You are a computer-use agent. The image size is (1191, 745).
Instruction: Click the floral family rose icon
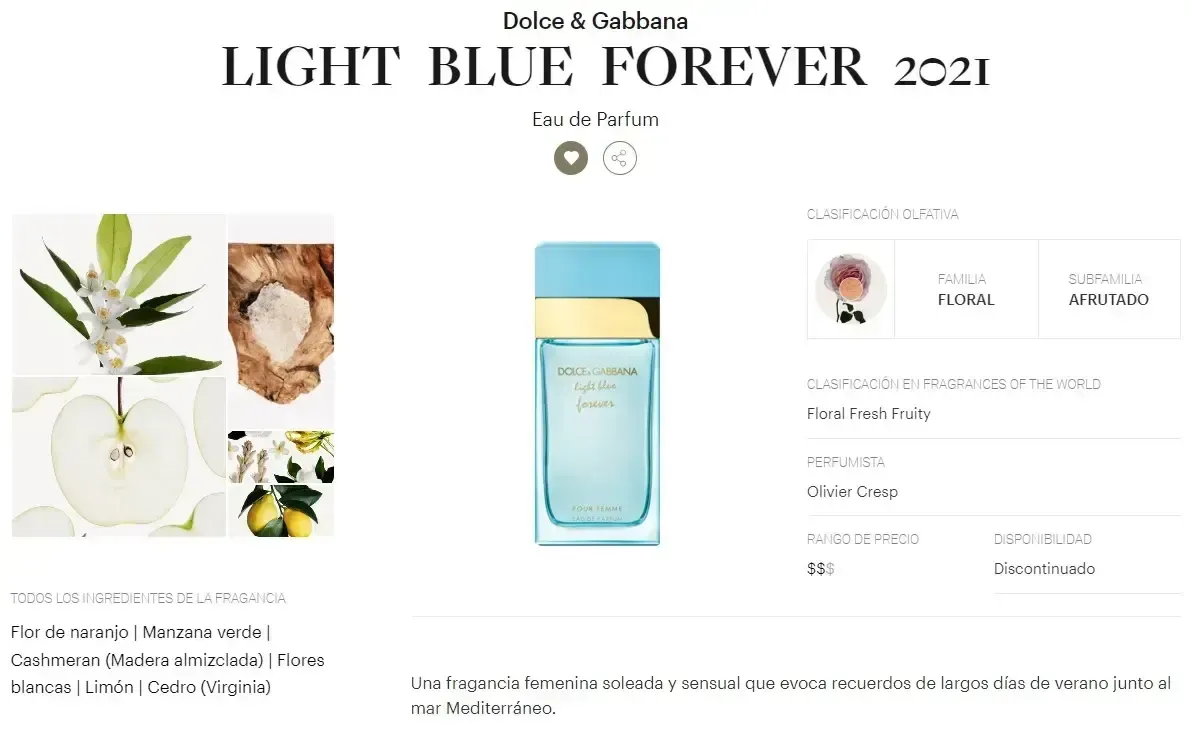pos(851,289)
